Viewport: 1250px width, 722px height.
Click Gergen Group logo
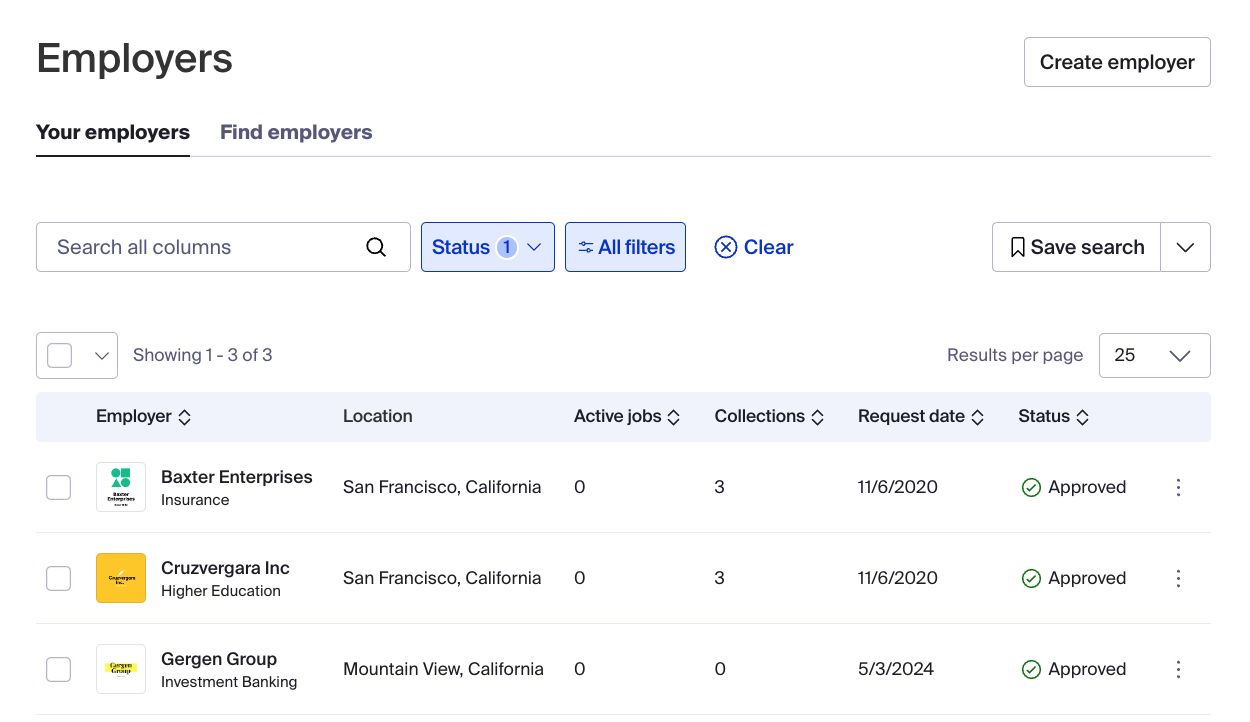pos(121,669)
